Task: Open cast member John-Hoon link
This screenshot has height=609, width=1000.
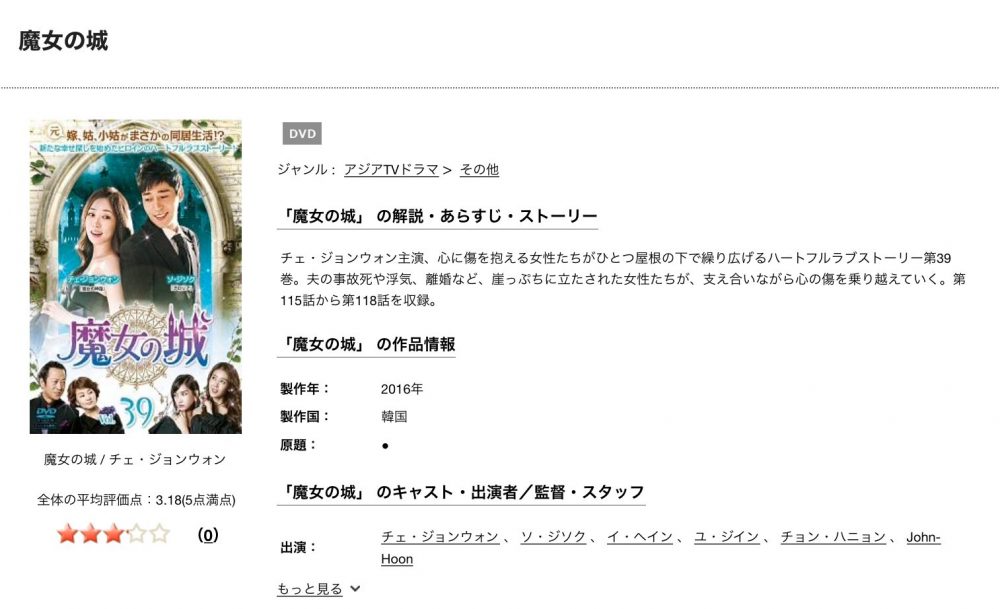Action: click(x=661, y=548)
